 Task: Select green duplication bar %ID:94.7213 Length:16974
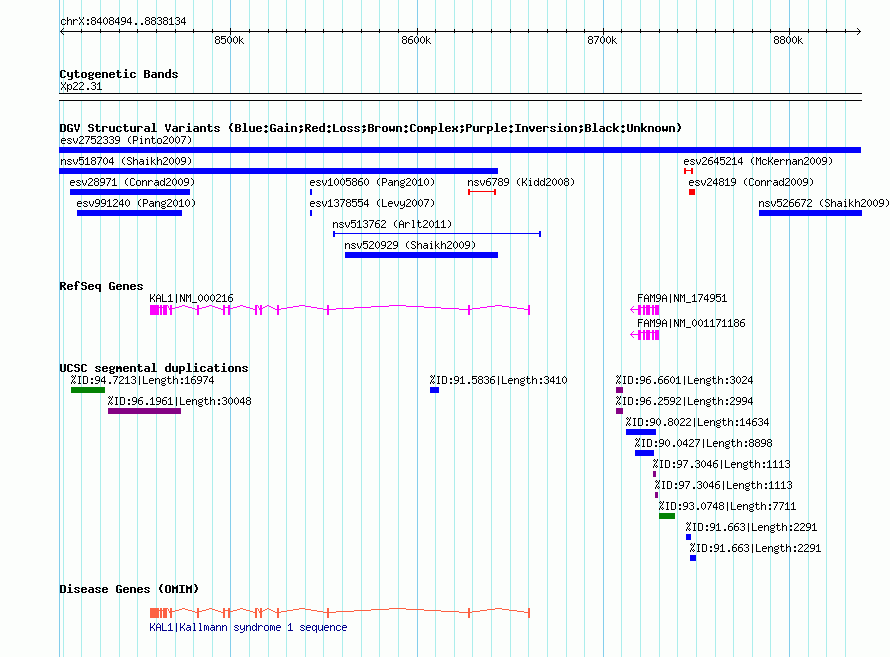[88, 390]
